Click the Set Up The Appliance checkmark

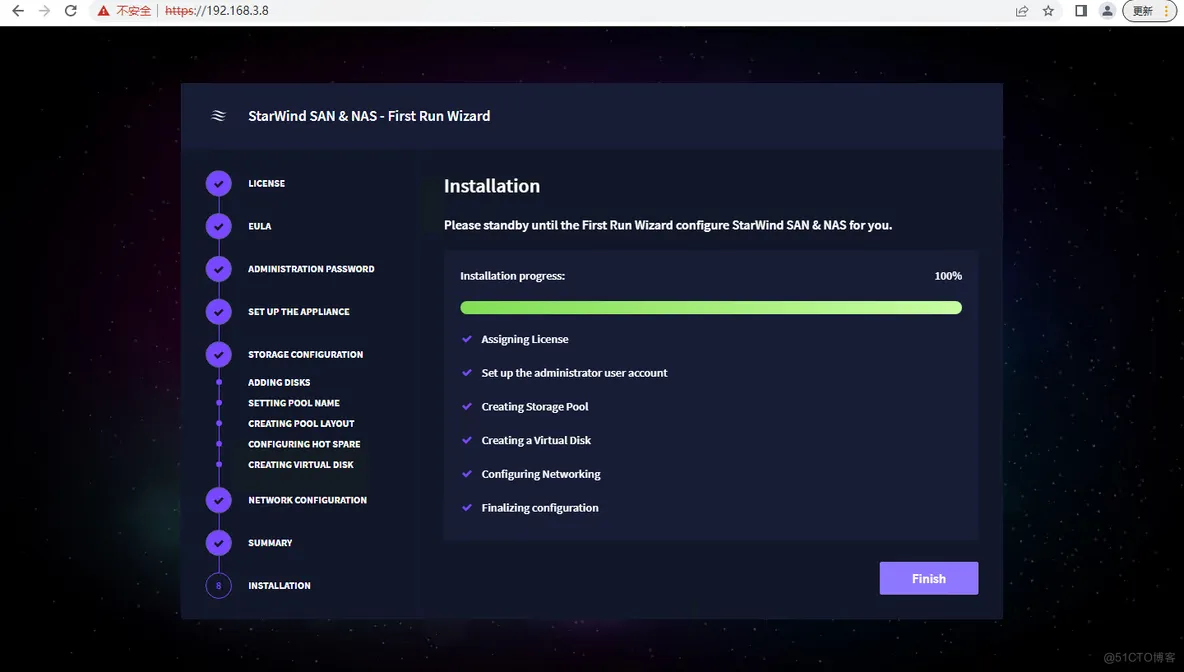(x=218, y=311)
